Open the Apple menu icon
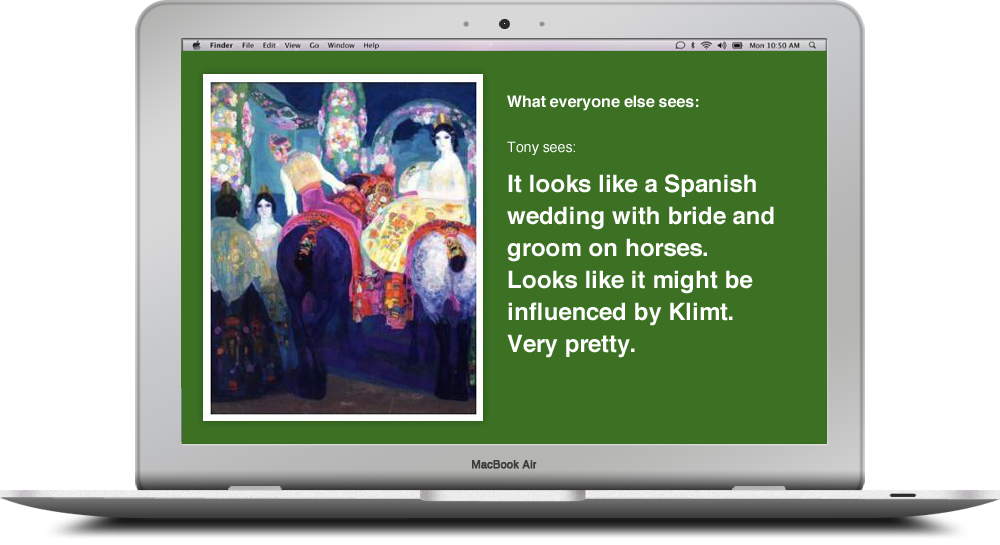1000x545 pixels. point(196,45)
